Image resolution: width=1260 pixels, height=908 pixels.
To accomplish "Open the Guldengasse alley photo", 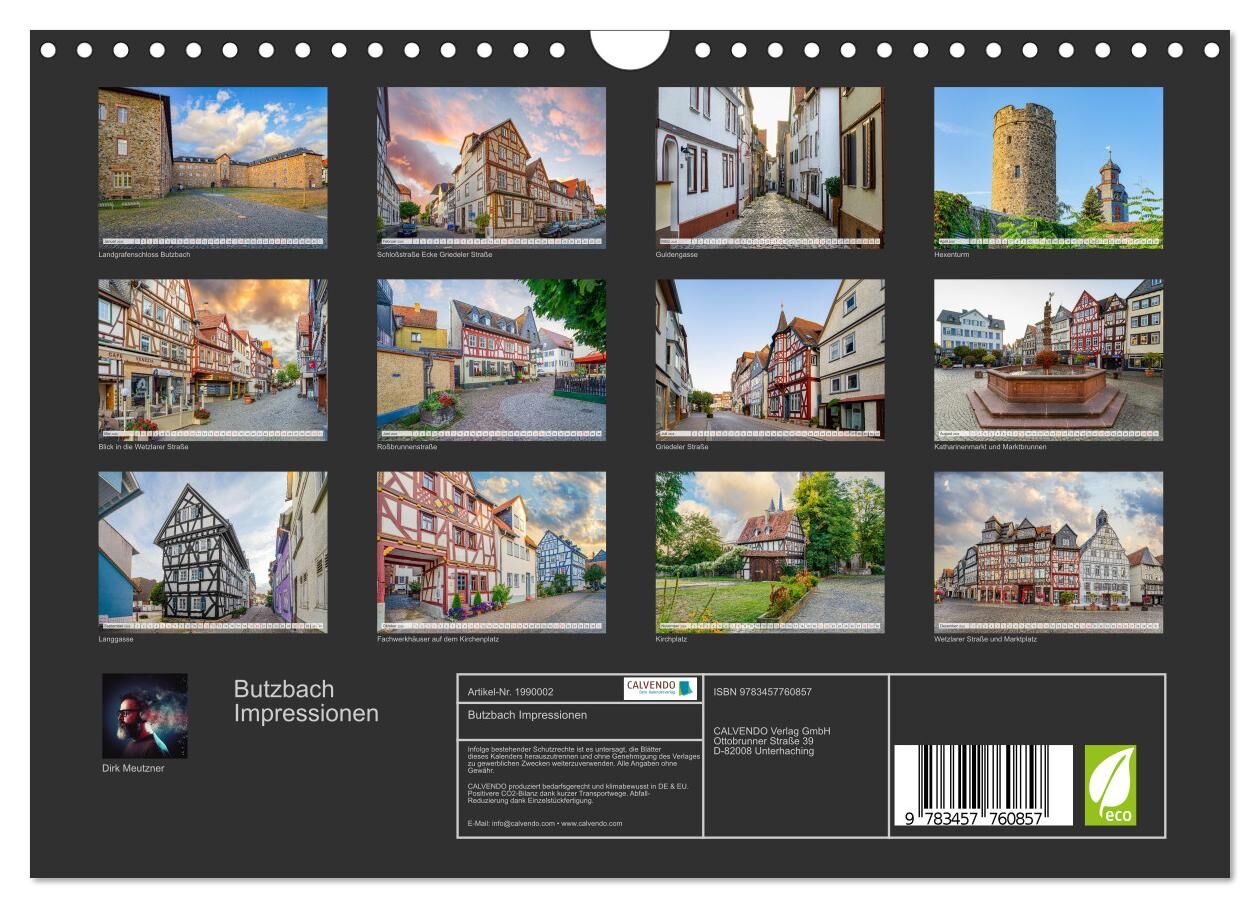I will (770, 166).
